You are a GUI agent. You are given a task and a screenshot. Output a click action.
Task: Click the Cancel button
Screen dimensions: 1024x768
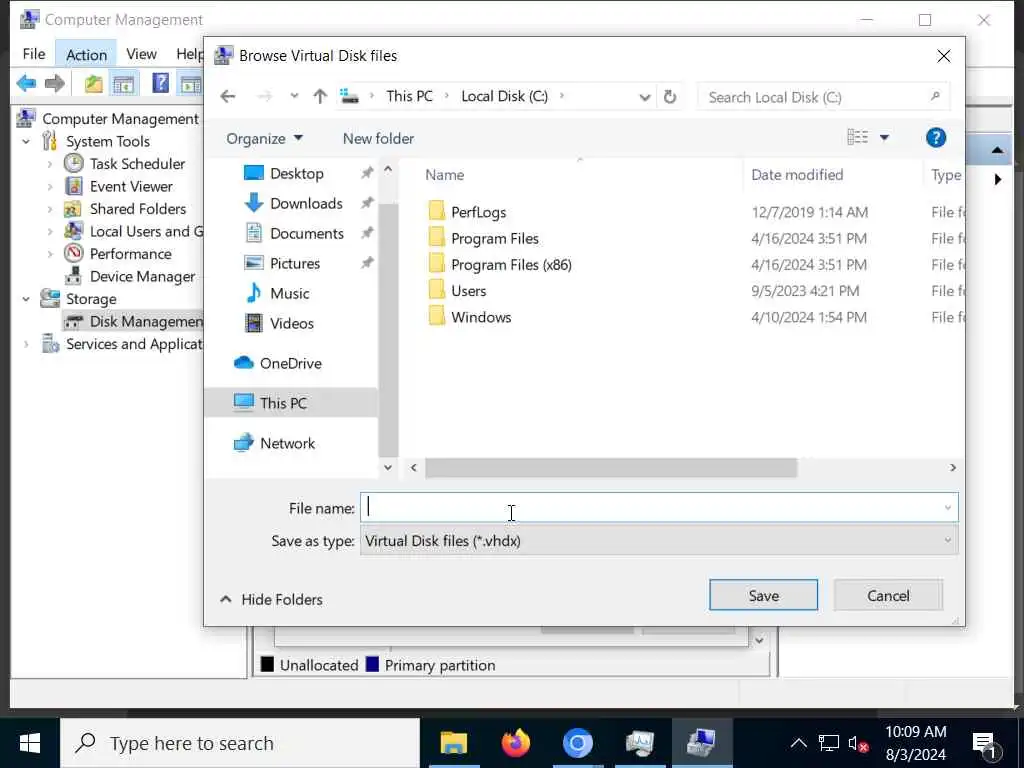(888, 596)
